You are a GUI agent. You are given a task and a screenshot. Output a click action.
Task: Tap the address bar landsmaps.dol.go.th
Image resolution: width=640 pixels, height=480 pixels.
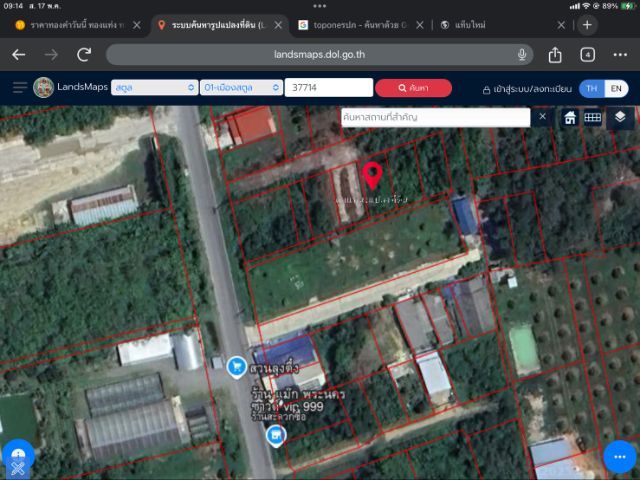click(320, 55)
